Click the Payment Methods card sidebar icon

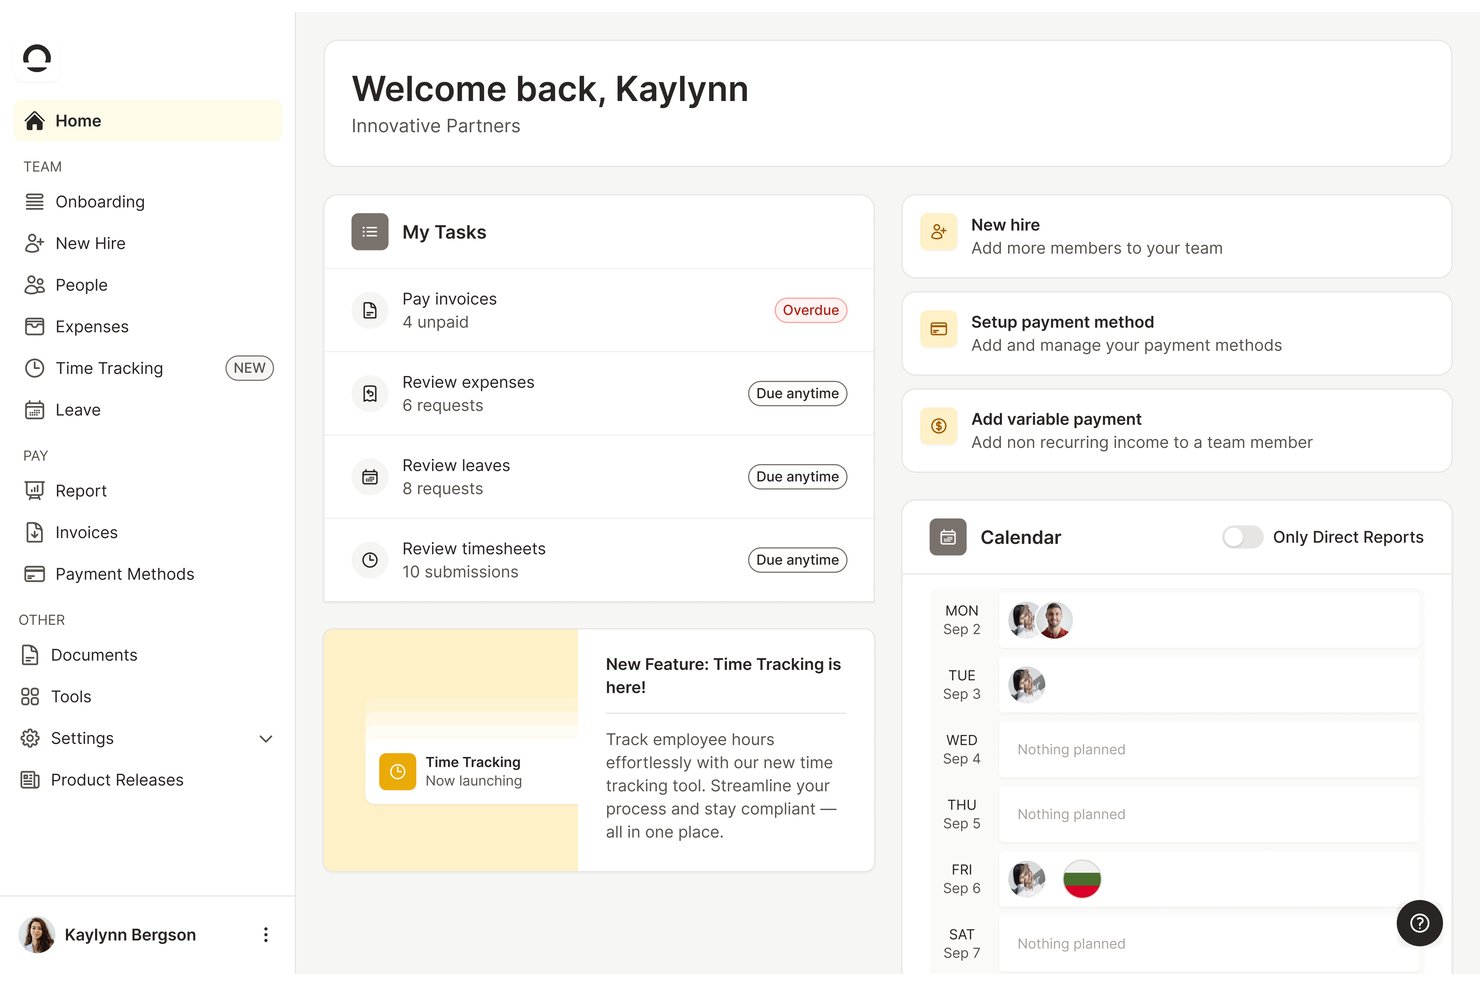point(34,574)
